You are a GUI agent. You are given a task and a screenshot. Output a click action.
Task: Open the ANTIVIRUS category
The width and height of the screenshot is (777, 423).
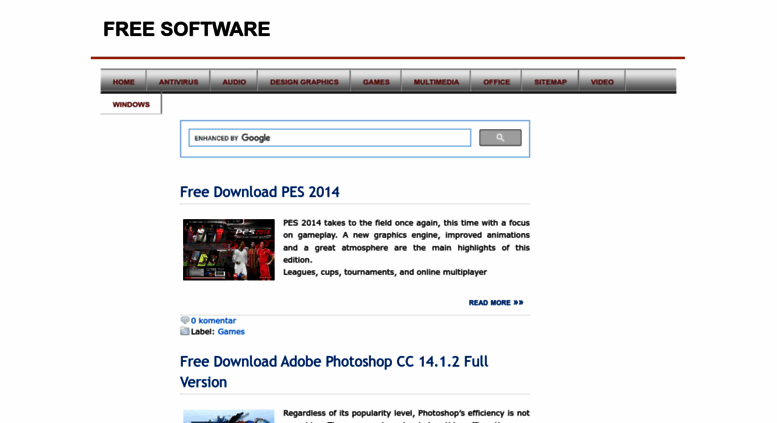pyautogui.click(x=178, y=81)
